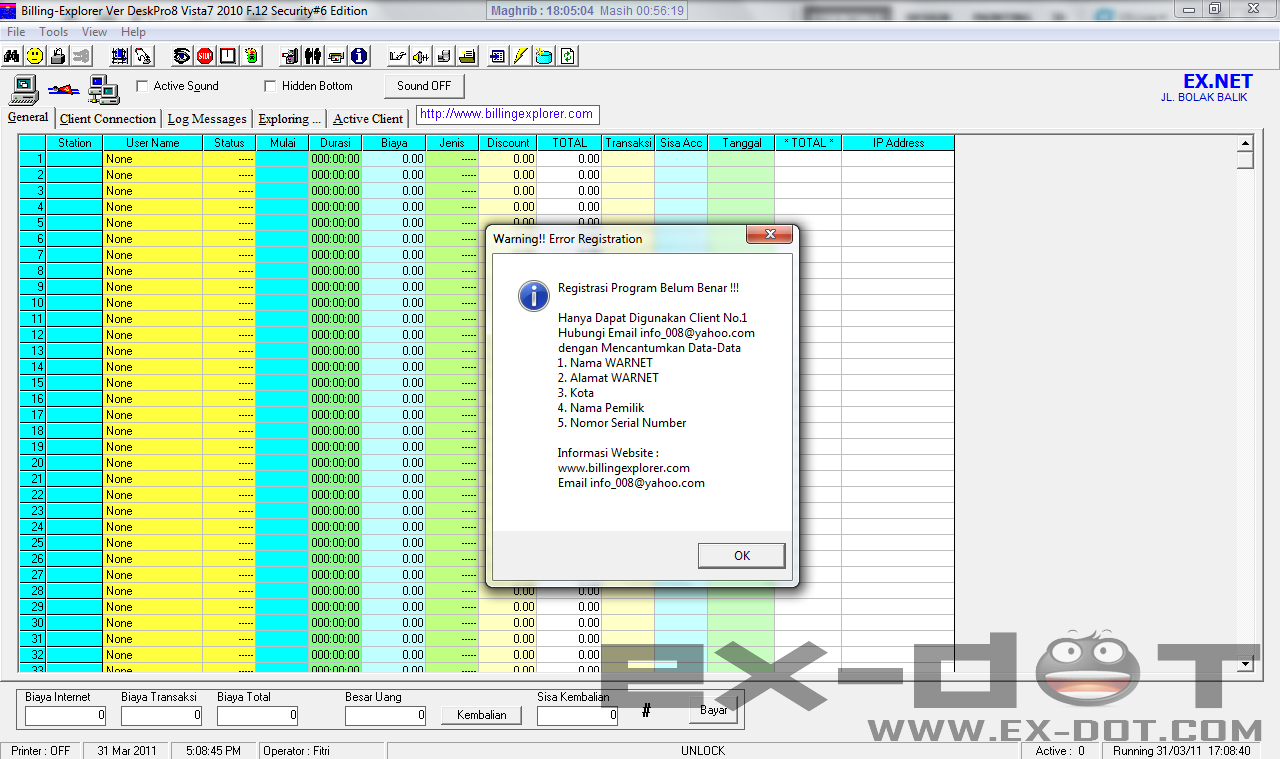Viewport: 1280px width, 759px height.
Task: Toggle Sound OFF button
Action: coord(423,85)
